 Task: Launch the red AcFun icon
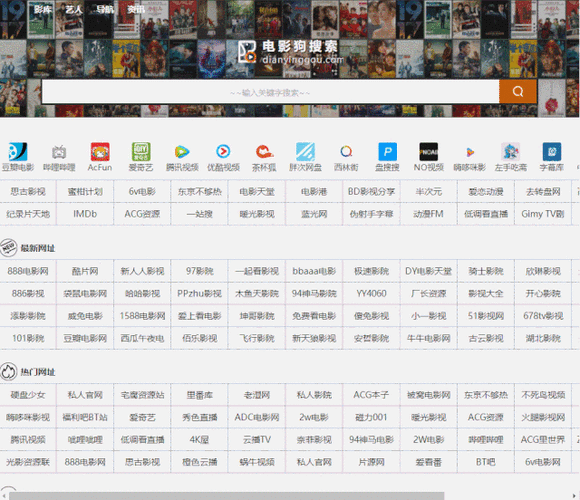coord(100,152)
